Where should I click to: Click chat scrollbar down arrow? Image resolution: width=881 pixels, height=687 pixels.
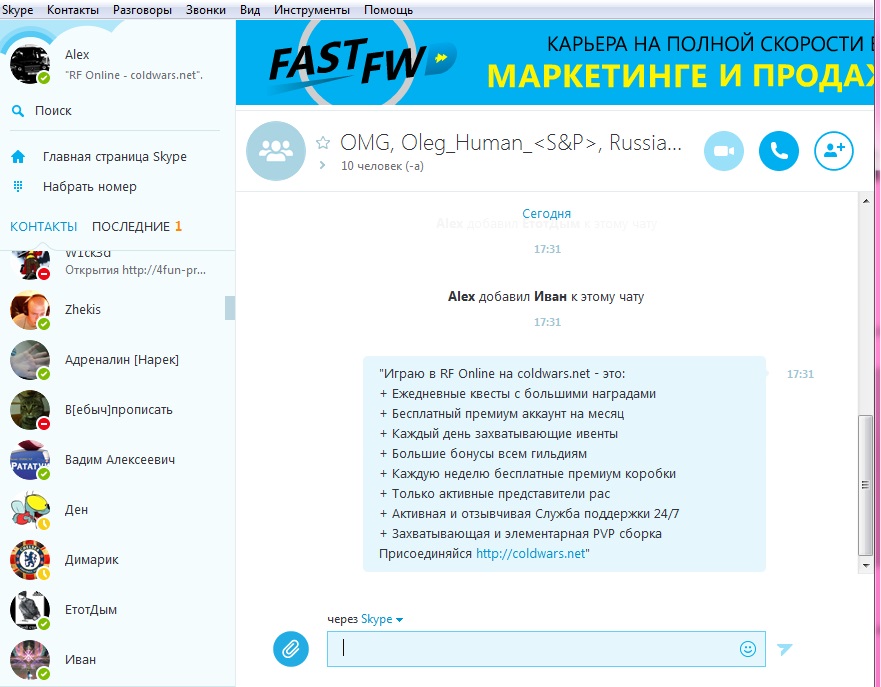tap(865, 565)
